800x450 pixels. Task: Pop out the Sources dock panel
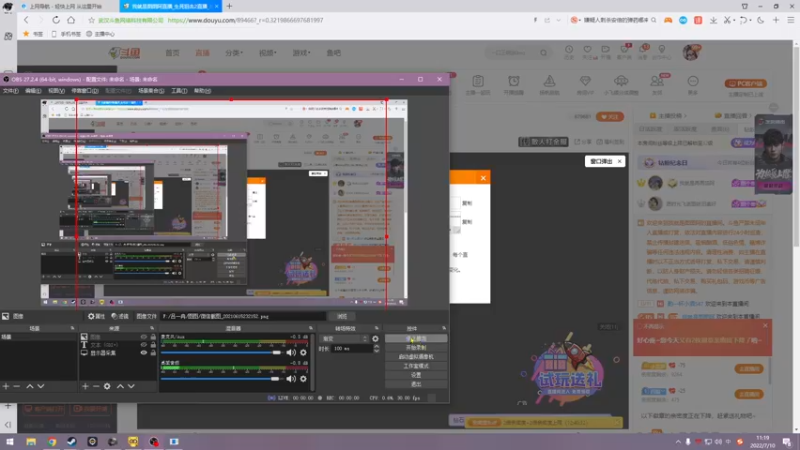tap(152, 328)
